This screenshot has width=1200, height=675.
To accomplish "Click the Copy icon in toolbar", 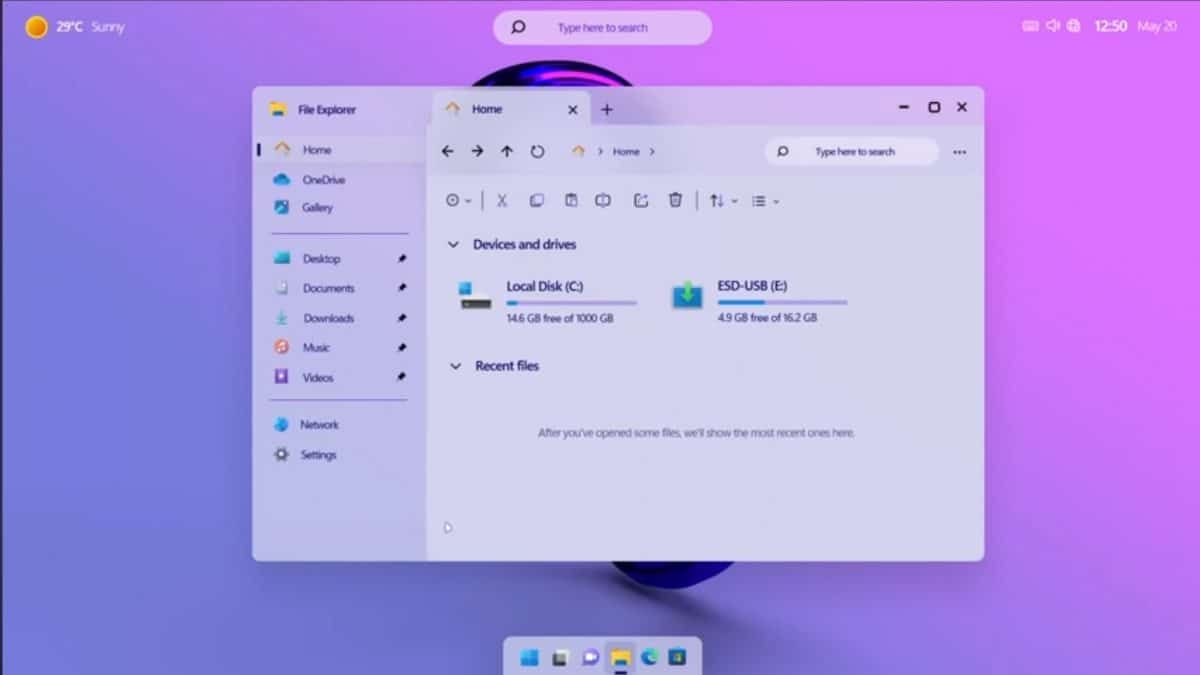I will (536, 201).
